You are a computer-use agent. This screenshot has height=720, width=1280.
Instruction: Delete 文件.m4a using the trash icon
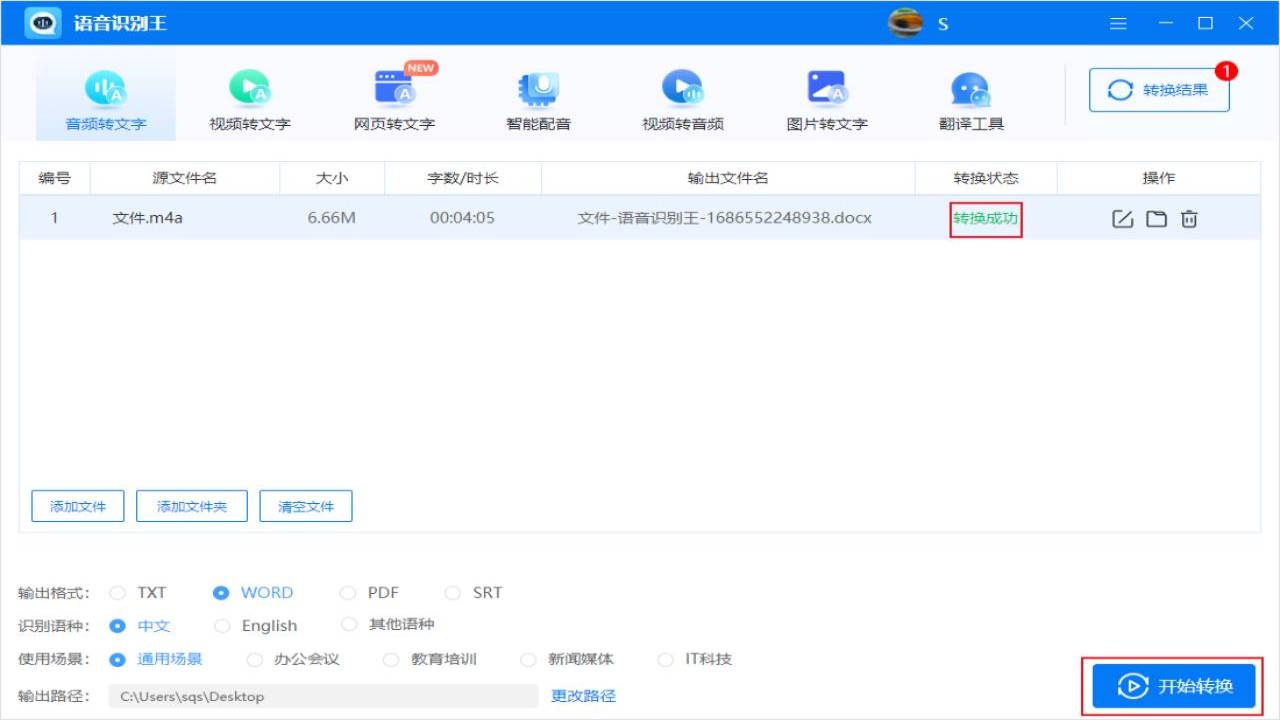coord(1189,218)
